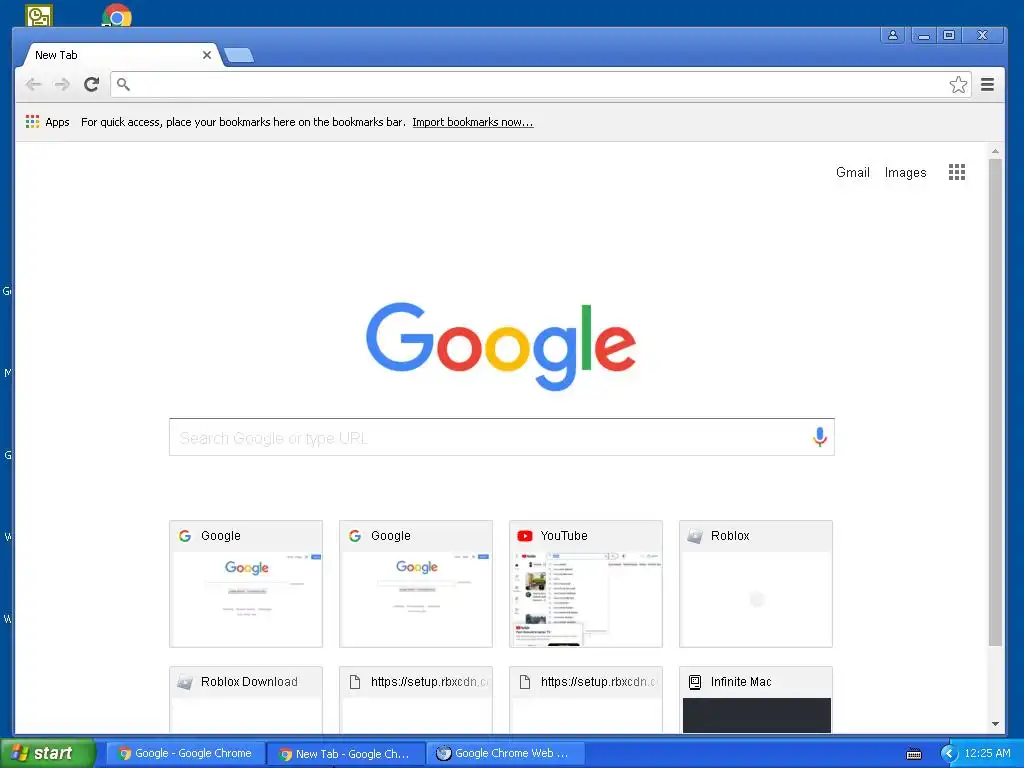Click the Infinite Mac tile icon

tap(695, 682)
